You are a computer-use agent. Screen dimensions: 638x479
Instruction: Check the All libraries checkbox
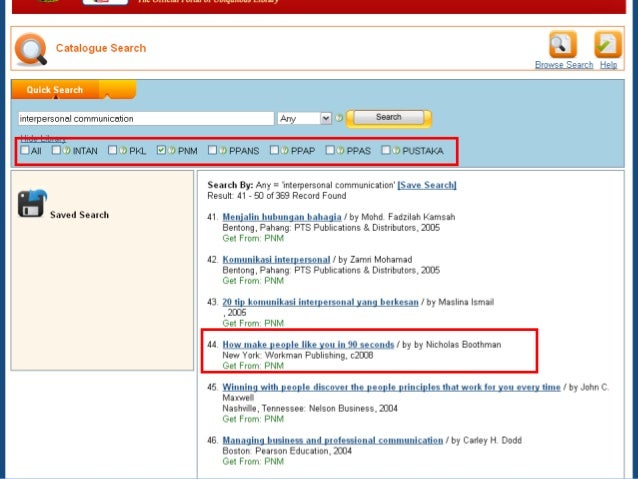[25, 150]
